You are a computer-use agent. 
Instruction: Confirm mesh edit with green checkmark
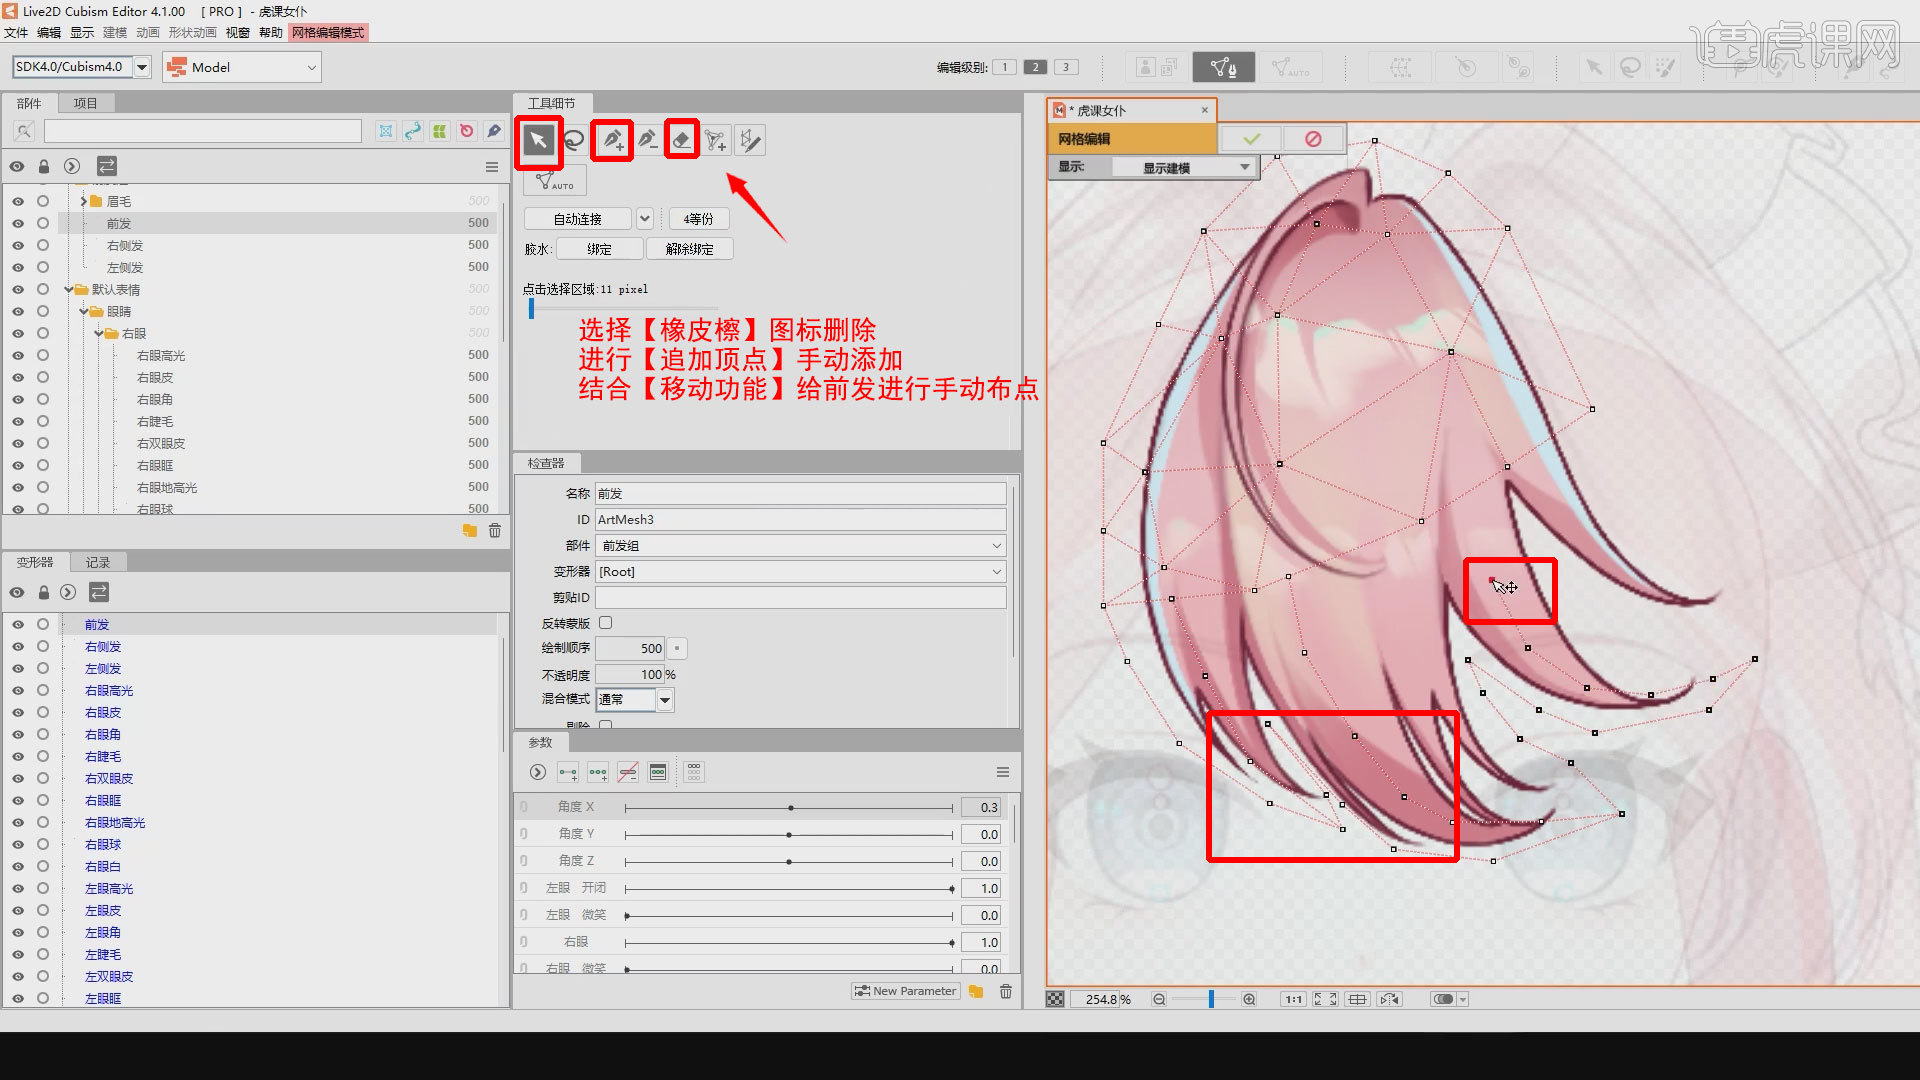coord(1249,138)
